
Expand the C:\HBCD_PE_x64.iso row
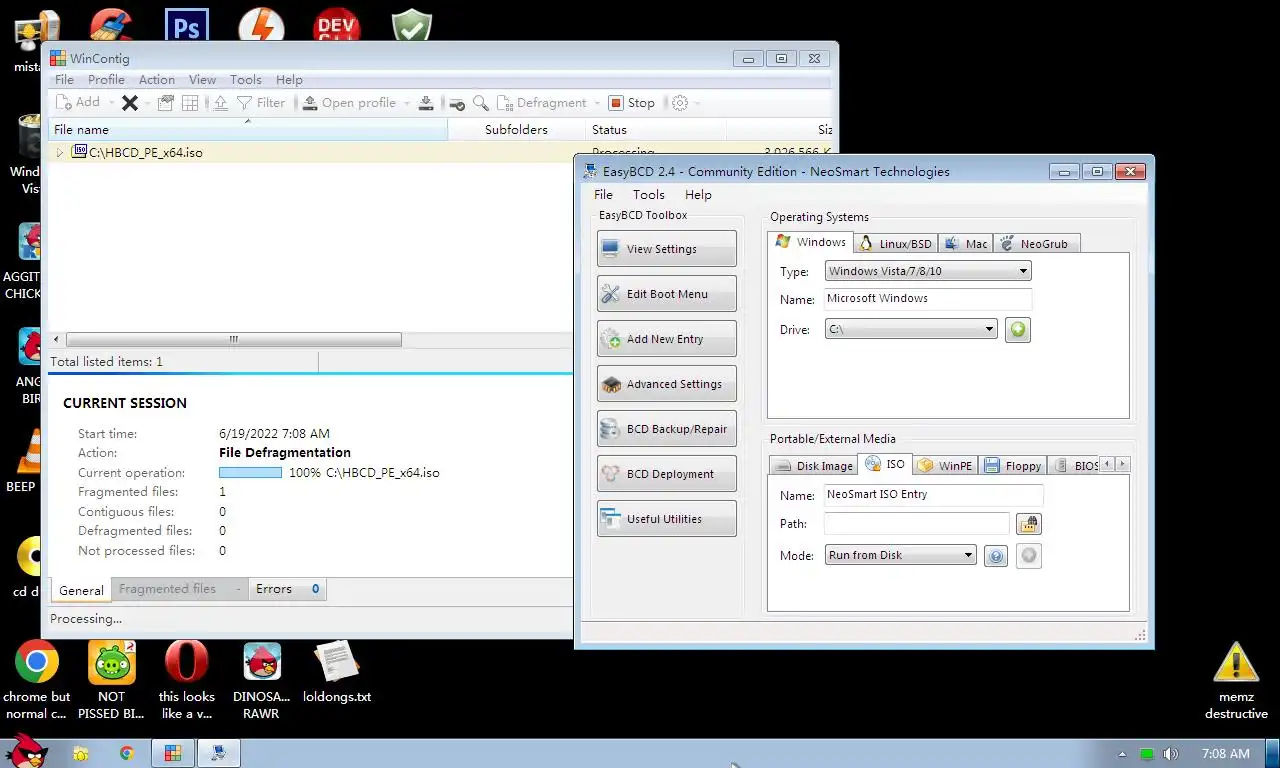tap(60, 153)
